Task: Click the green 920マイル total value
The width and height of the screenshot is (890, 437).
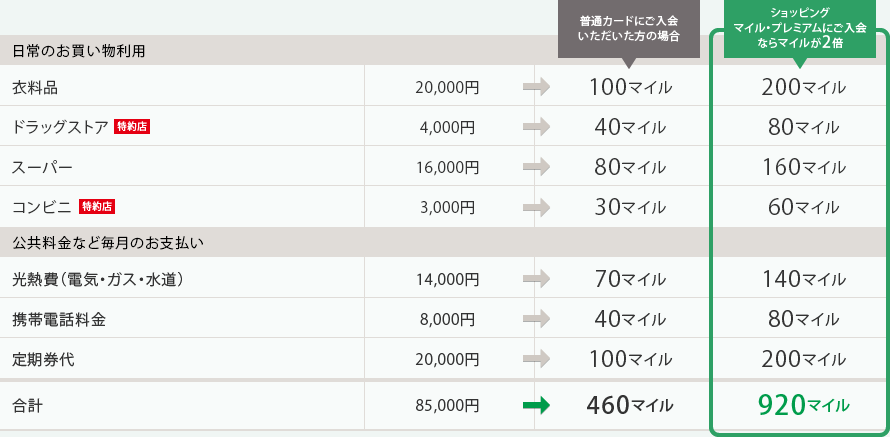Action: pos(804,405)
